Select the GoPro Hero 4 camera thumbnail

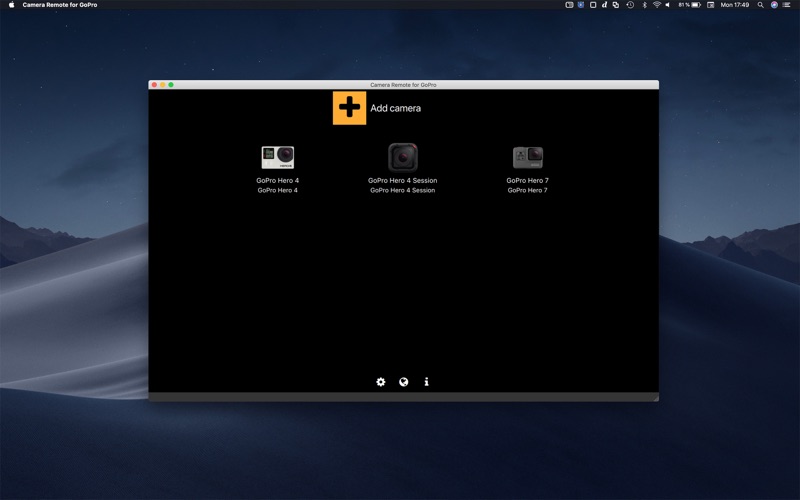click(277, 157)
